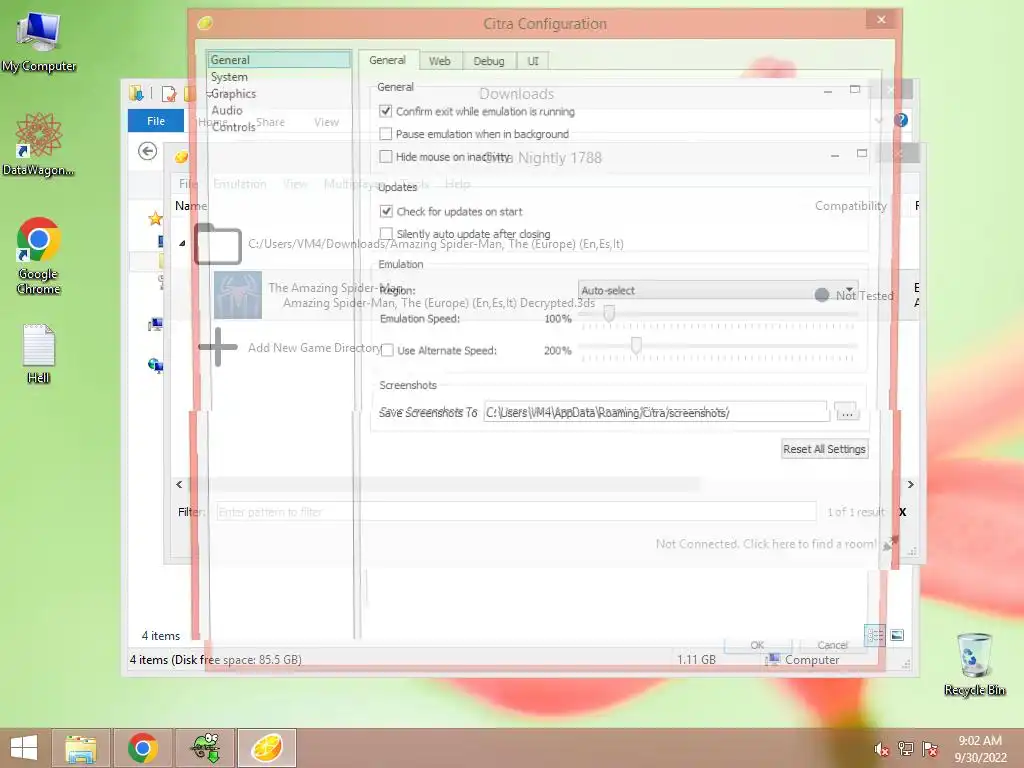Click the game list scroll left arrow
Screen dimensions: 1024x768
(179, 485)
